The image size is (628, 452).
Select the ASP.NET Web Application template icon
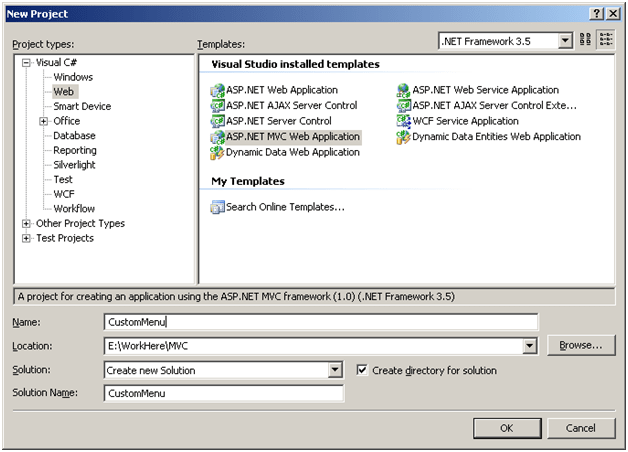coord(217,90)
